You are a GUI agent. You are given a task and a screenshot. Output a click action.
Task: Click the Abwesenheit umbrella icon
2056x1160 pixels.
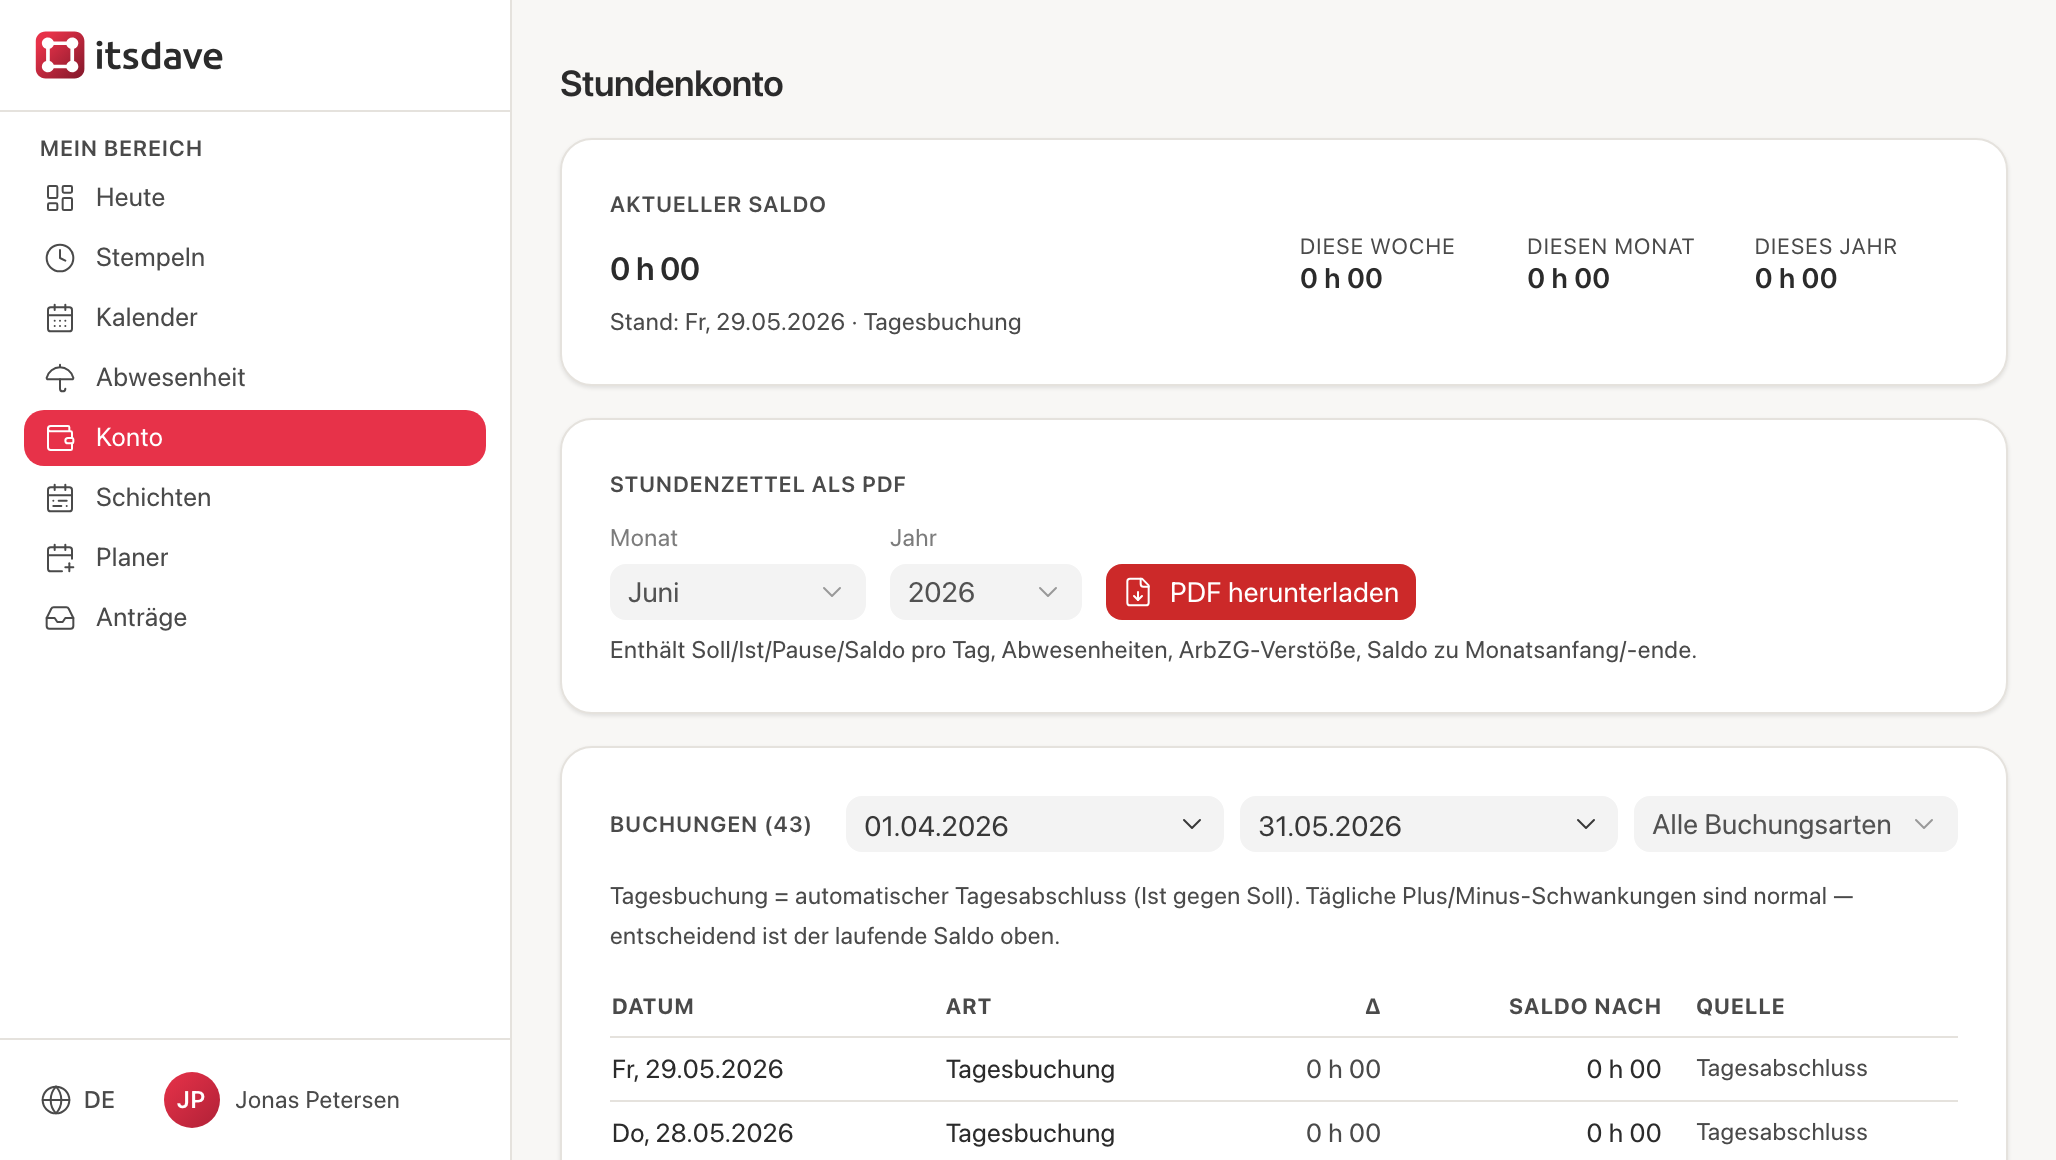[x=60, y=378]
